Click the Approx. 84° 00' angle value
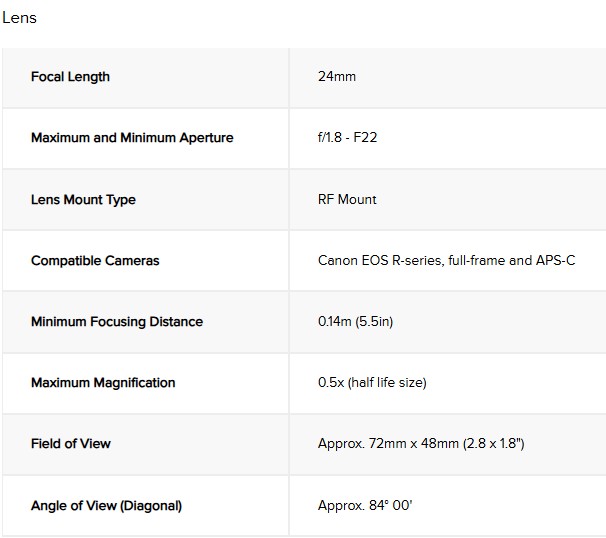The image size is (606, 538). [365, 506]
